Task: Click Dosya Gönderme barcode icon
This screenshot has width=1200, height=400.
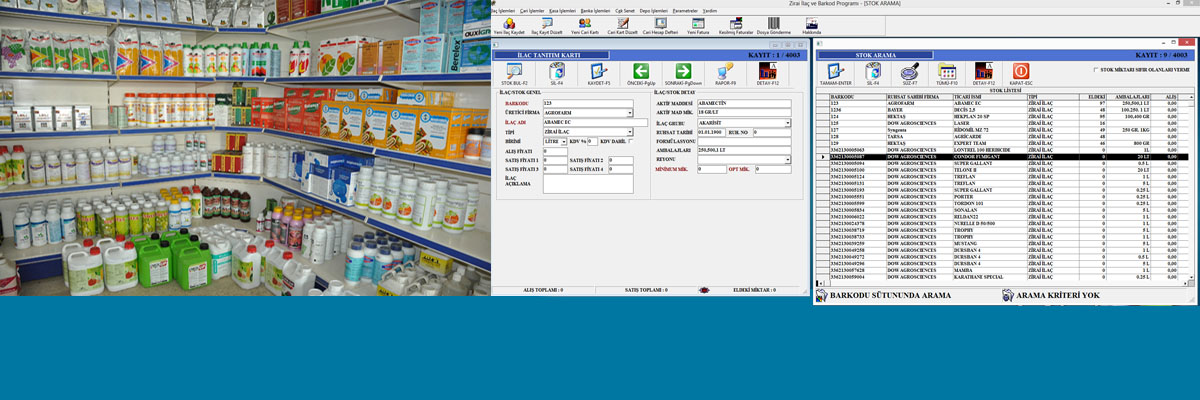Action: tap(773, 23)
